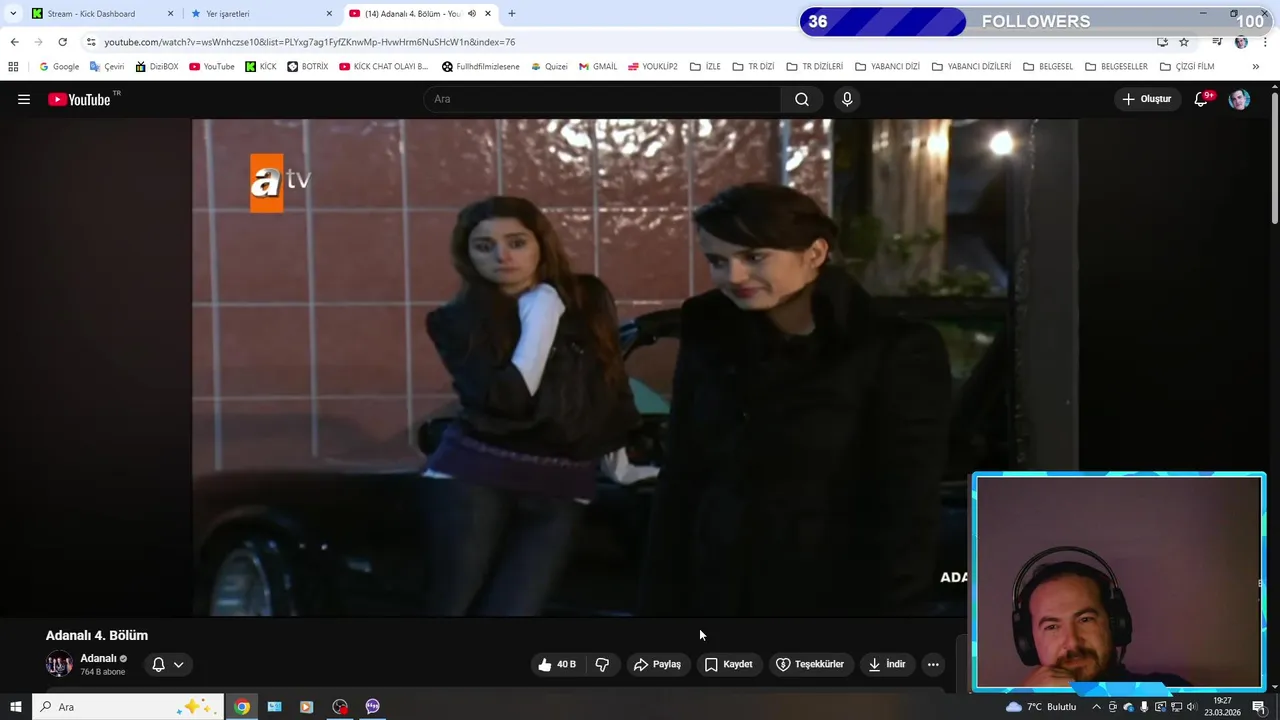Viewport: 1280px width, 720px height.
Task: Click the page vertical scrollbar thumb
Action: (x=1275, y=157)
